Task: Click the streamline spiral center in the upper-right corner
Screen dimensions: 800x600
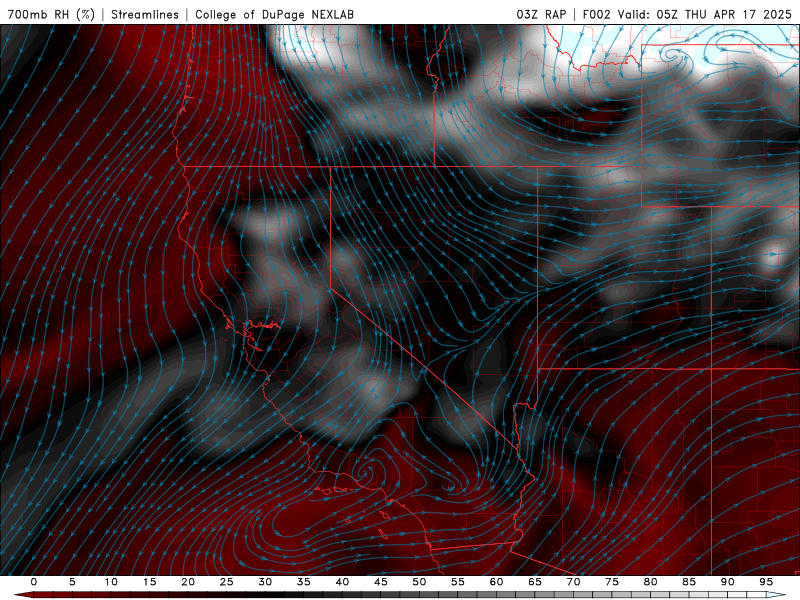Action: tap(672, 53)
